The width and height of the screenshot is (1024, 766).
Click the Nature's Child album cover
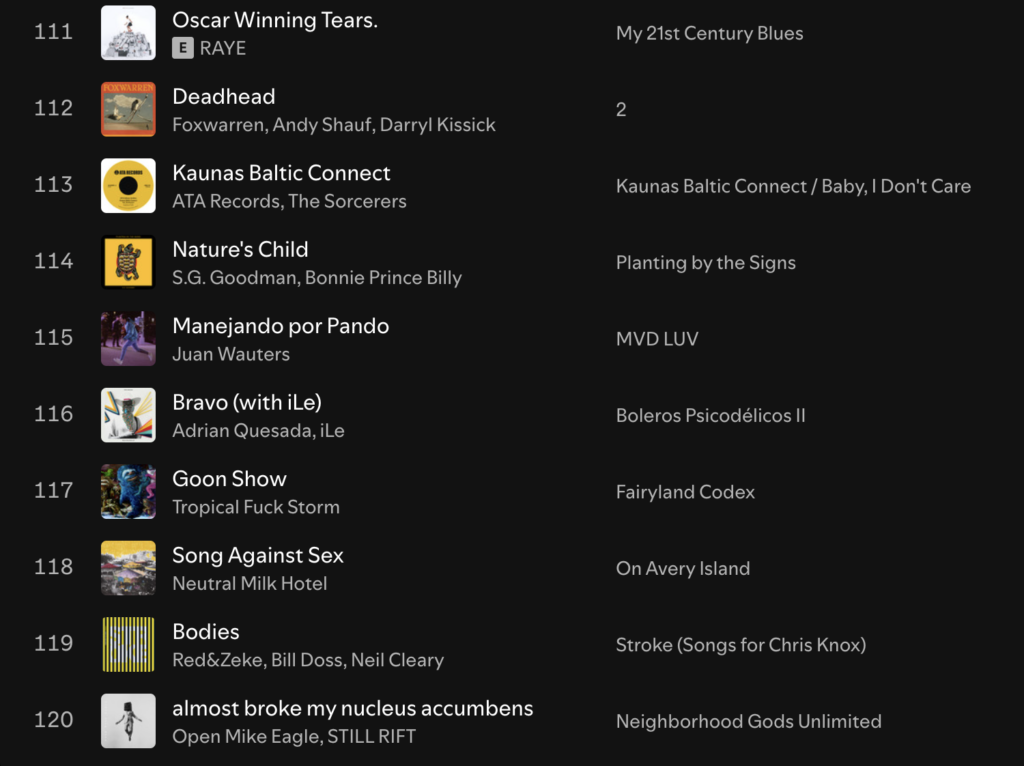pyautogui.click(x=128, y=262)
